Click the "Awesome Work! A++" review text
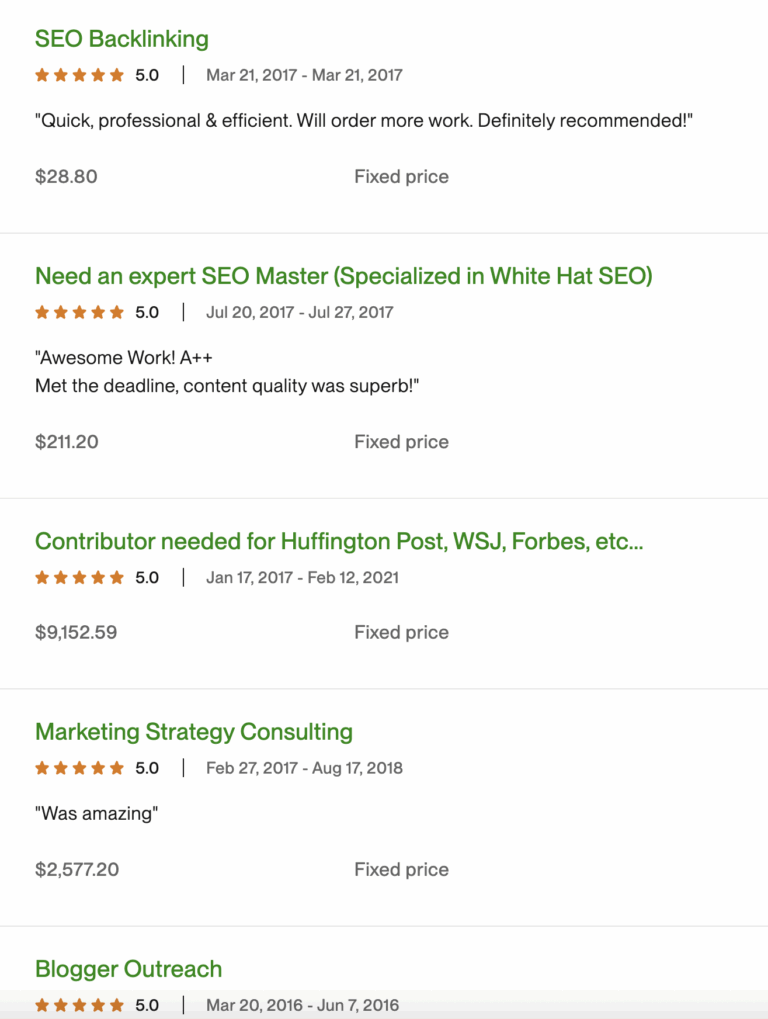The height and width of the screenshot is (1019, 768). 130,358
